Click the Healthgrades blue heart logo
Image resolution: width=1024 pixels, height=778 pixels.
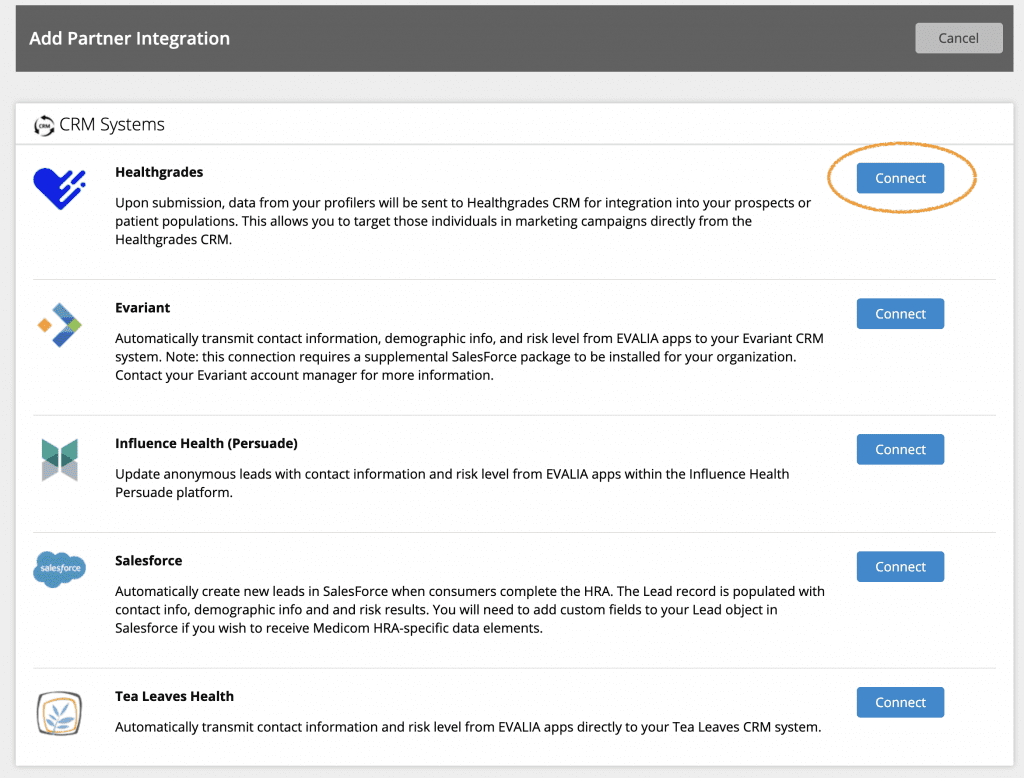pos(59,188)
